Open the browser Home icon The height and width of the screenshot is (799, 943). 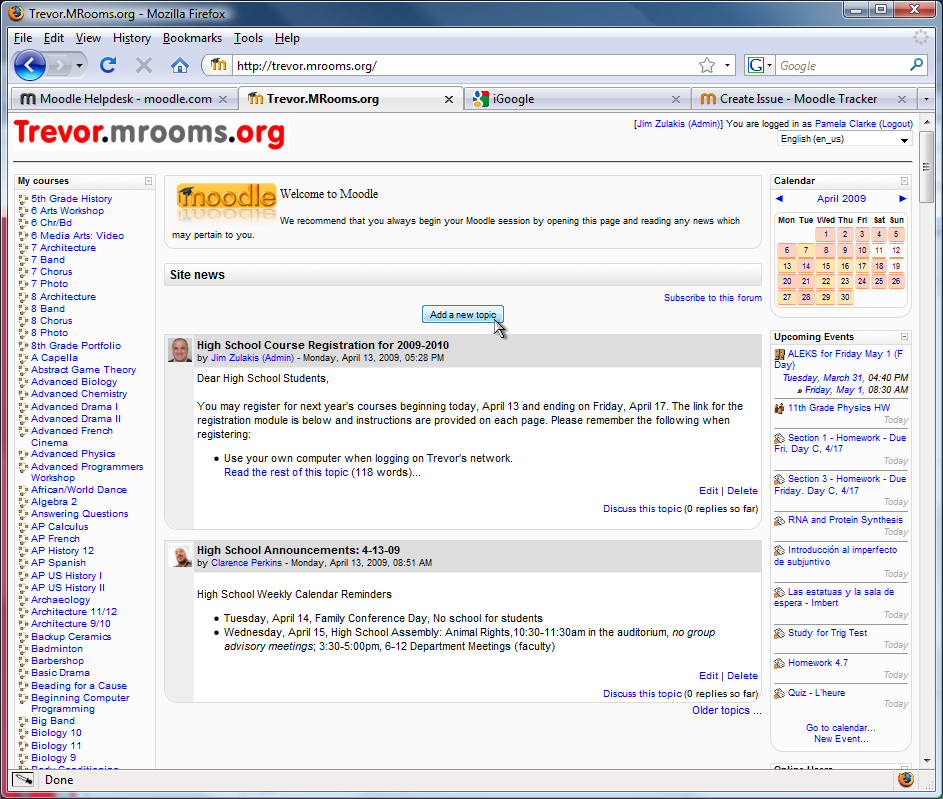pos(179,65)
